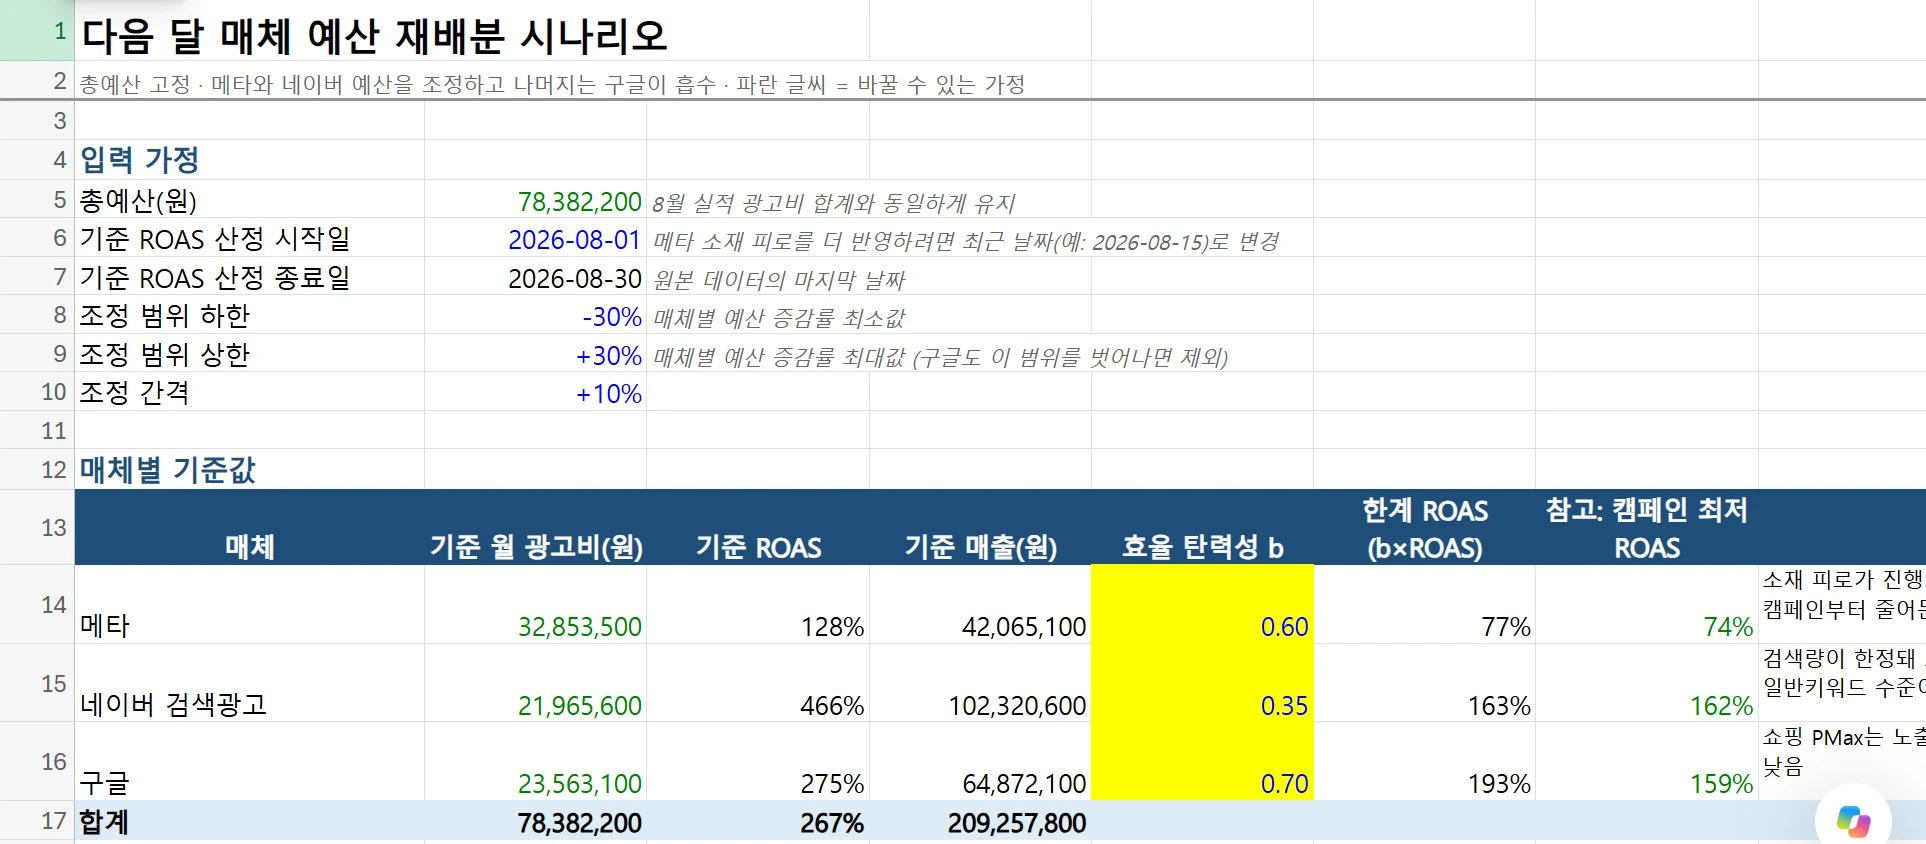Viewport: 1926px width, 844px height.
Task: Click the note '매체별 예산 증감률 최소값'
Action: click(x=779, y=319)
